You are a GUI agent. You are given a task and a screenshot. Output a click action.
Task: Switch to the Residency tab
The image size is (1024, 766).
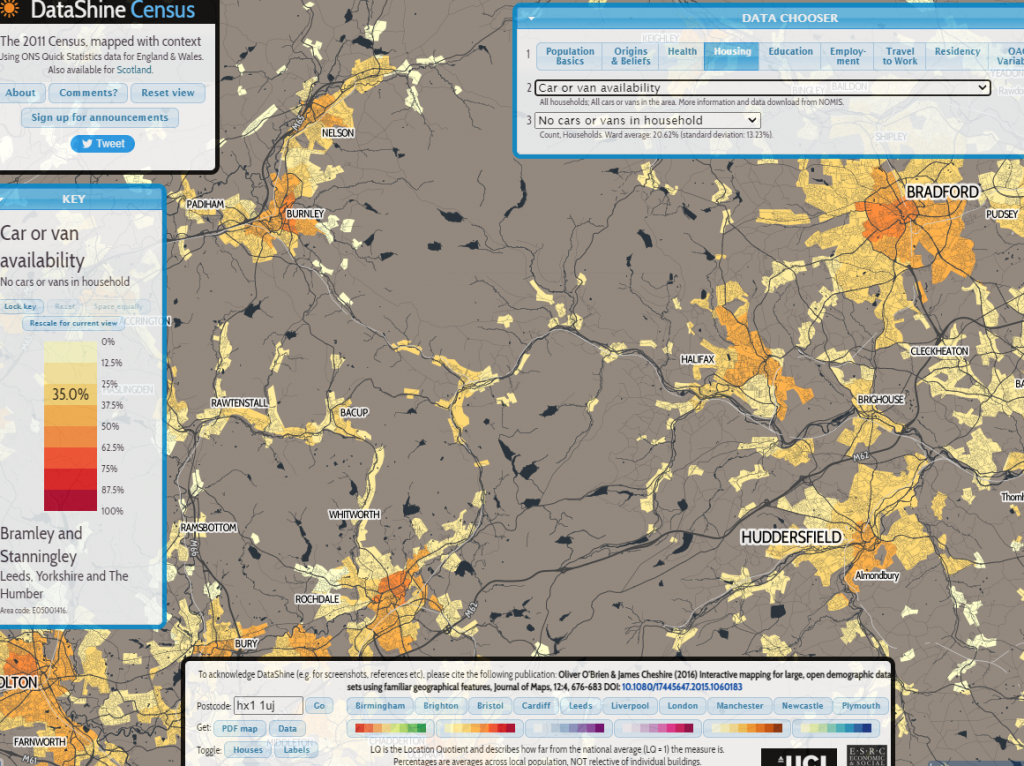pyautogui.click(x=957, y=56)
